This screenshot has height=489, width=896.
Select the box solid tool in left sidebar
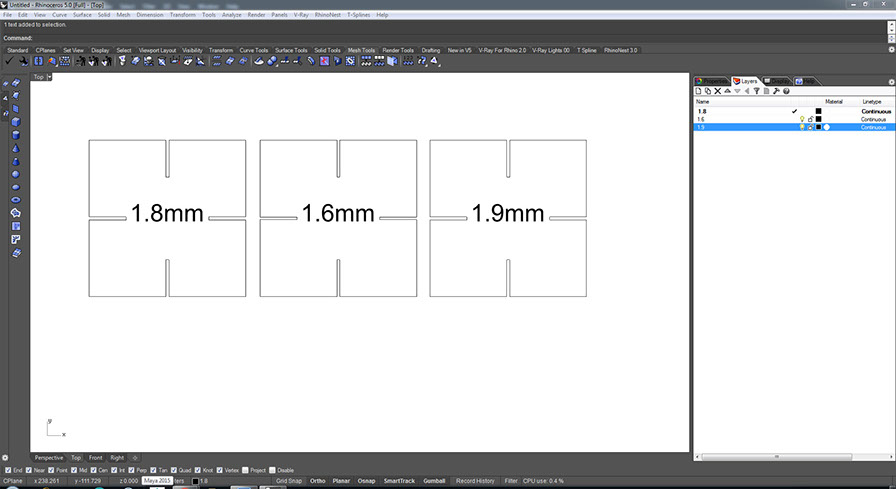(16, 122)
